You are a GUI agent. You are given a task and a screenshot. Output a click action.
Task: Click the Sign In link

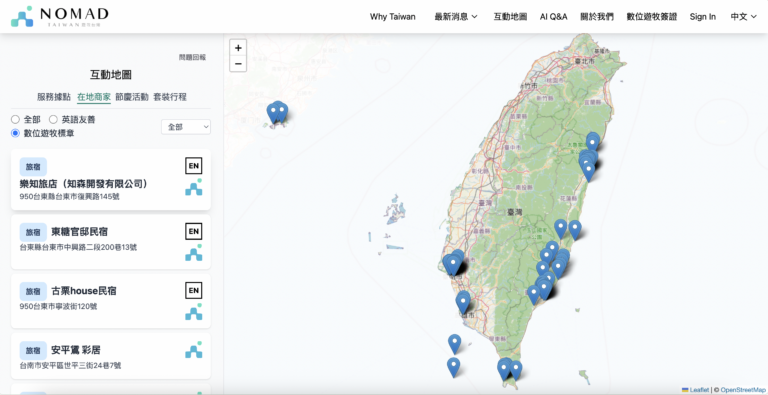(x=702, y=17)
